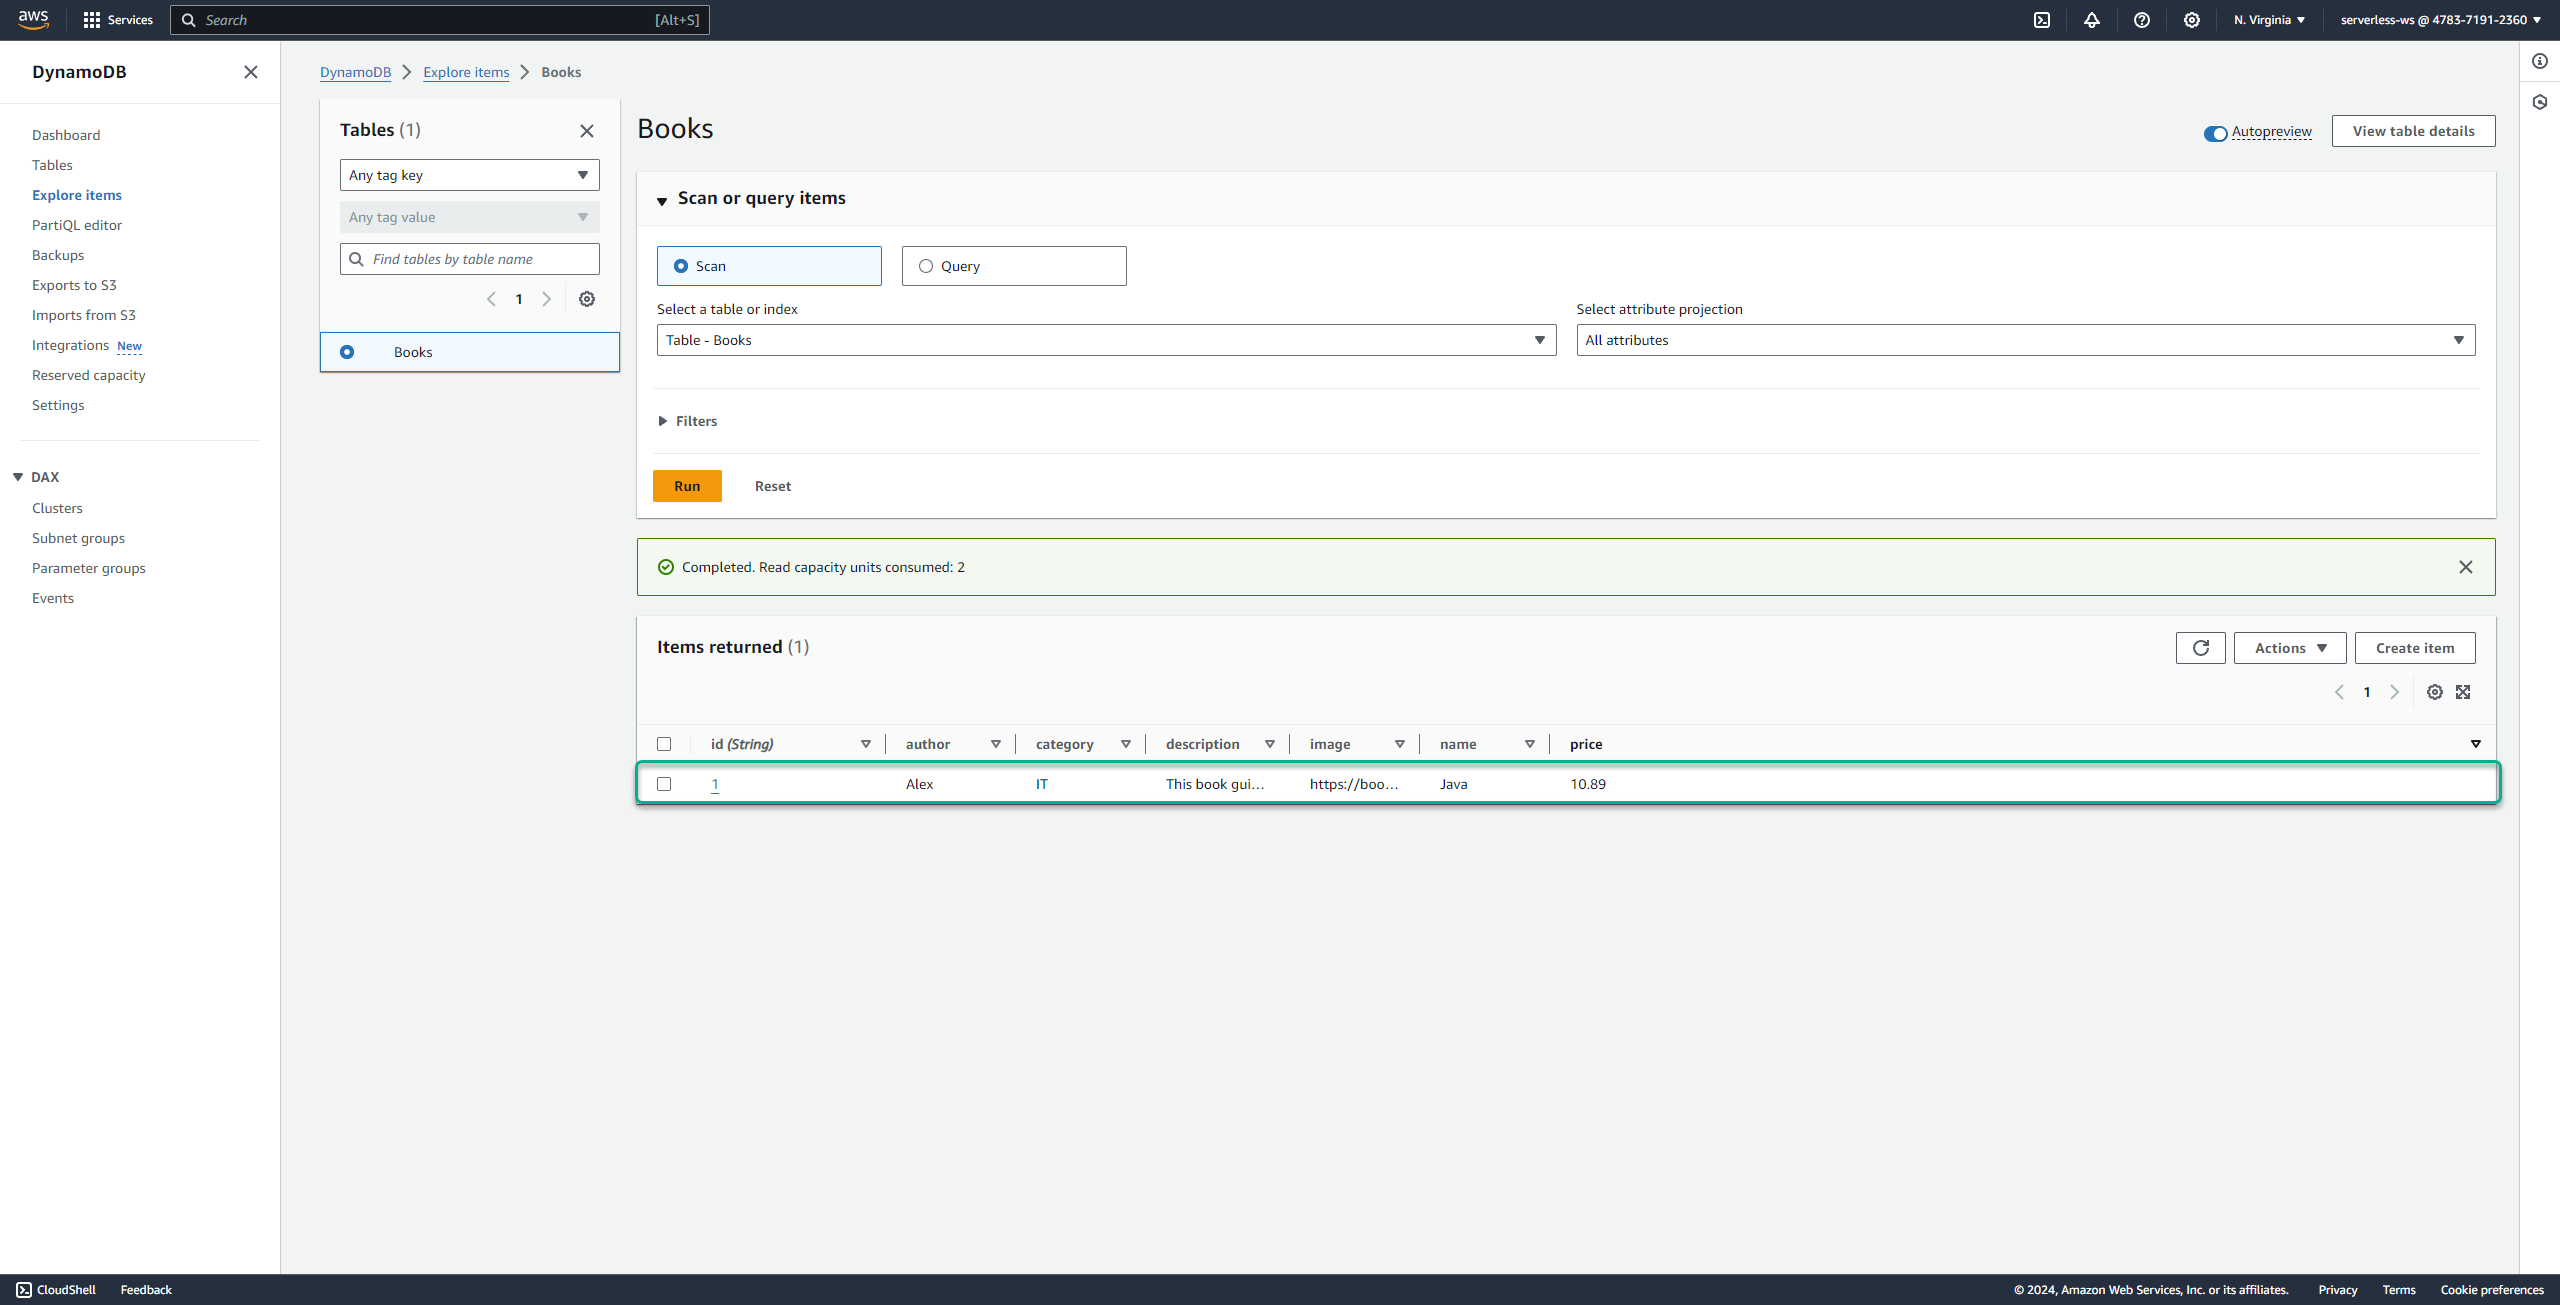The height and width of the screenshot is (1305, 2560).
Task: Sort by the category column arrow
Action: tap(1126, 744)
